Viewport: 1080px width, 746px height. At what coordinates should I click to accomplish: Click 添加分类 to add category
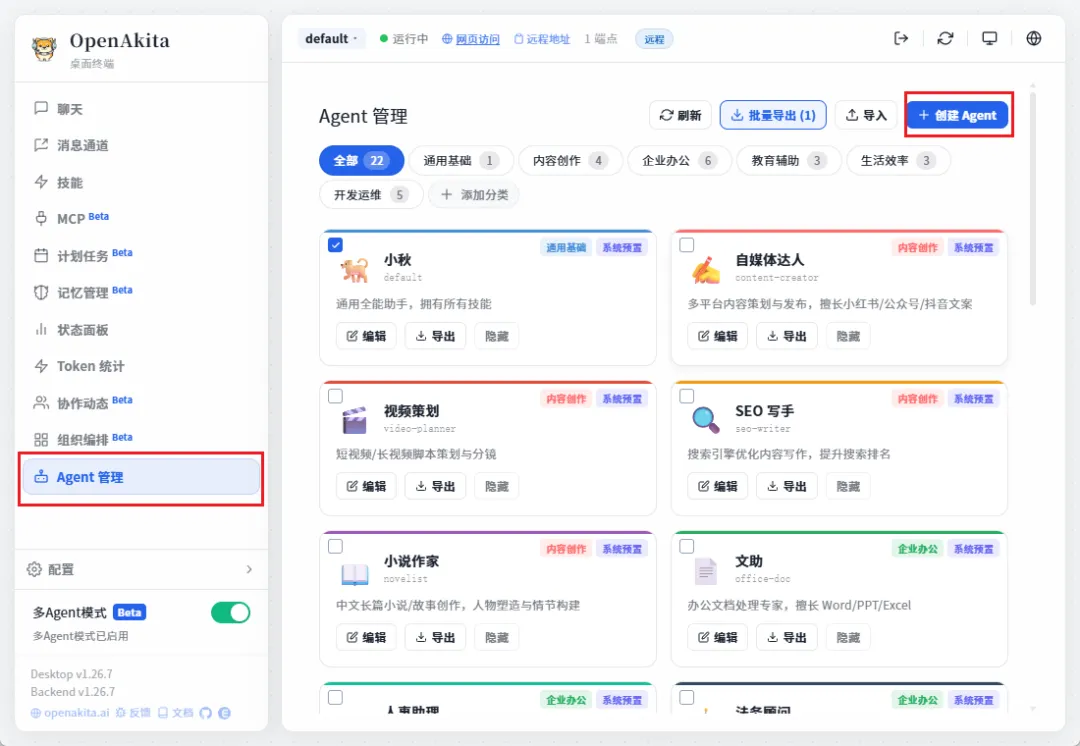click(x=474, y=195)
